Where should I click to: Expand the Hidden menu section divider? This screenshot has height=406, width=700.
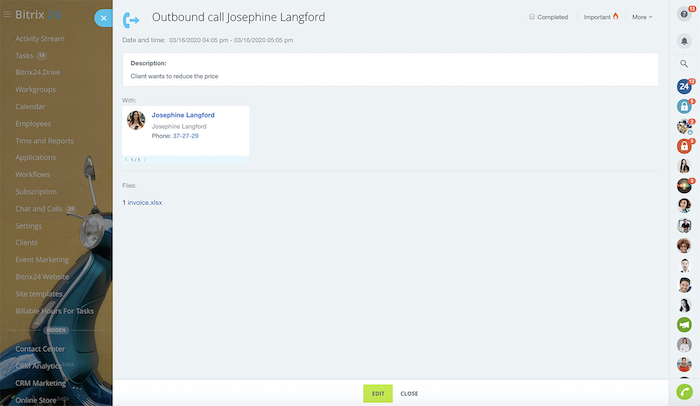[x=56, y=329]
